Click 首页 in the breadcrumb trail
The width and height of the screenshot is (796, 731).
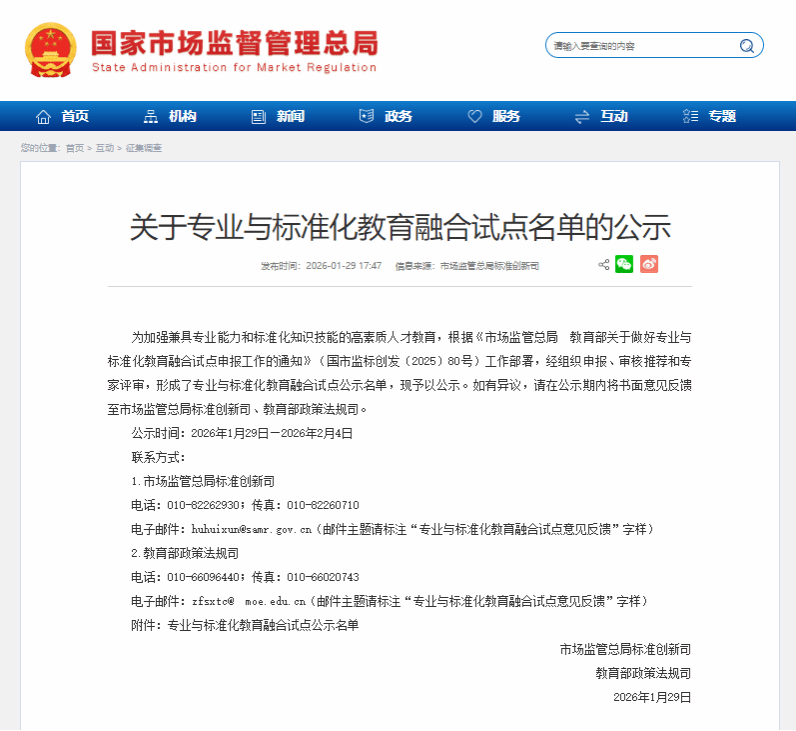click(75, 148)
